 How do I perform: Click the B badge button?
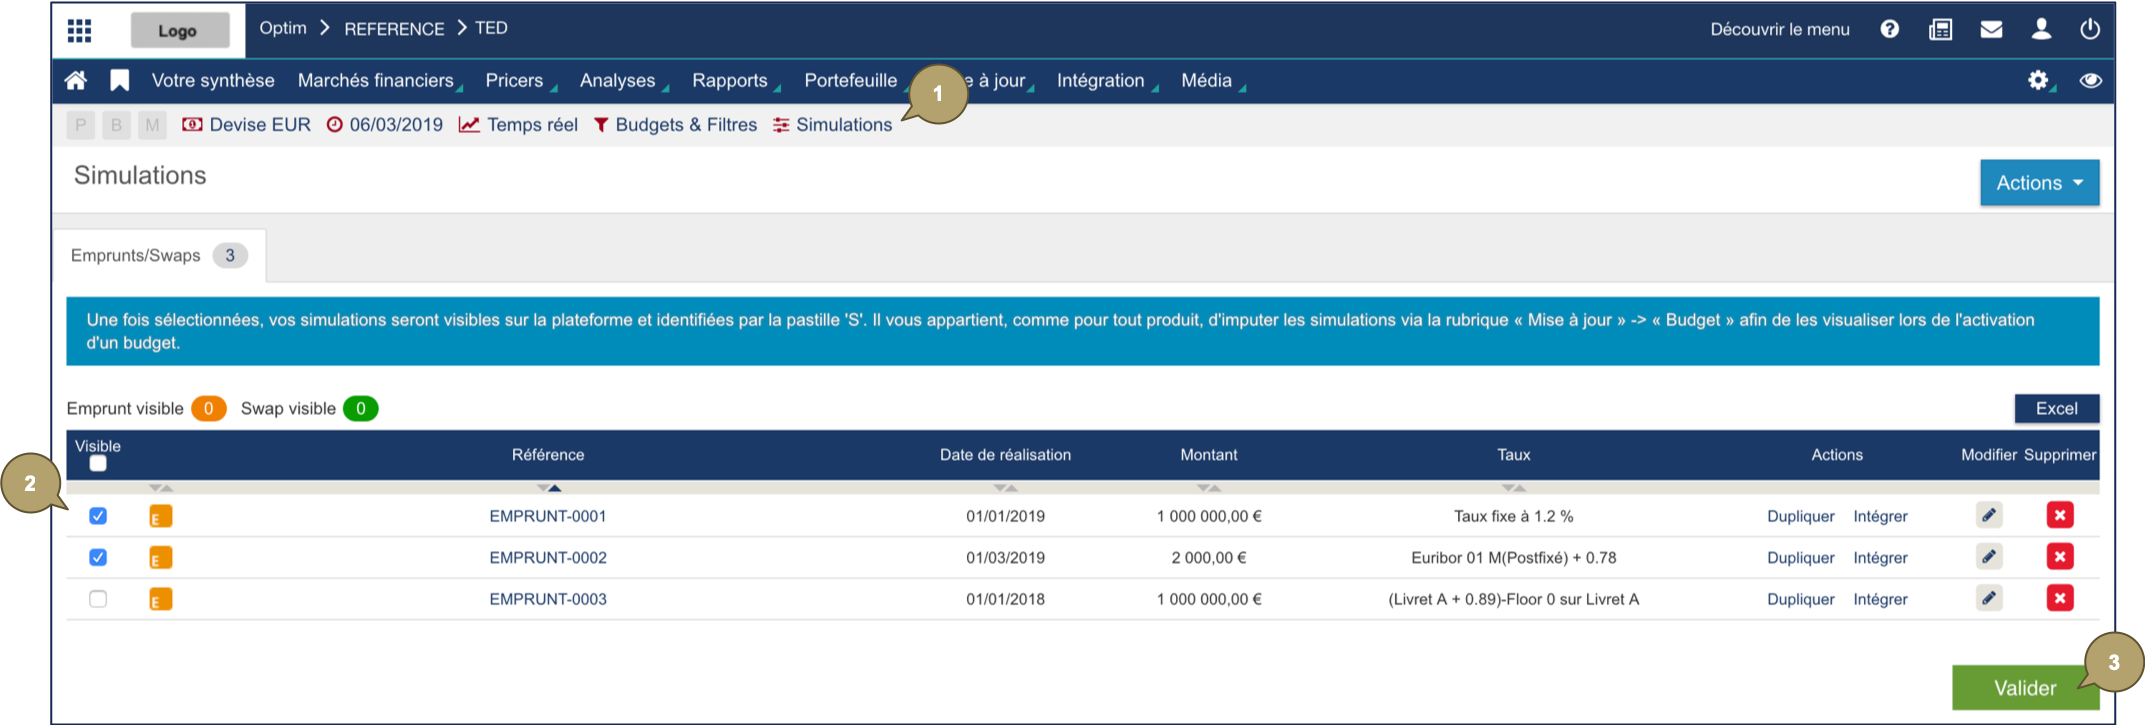[116, 125]
